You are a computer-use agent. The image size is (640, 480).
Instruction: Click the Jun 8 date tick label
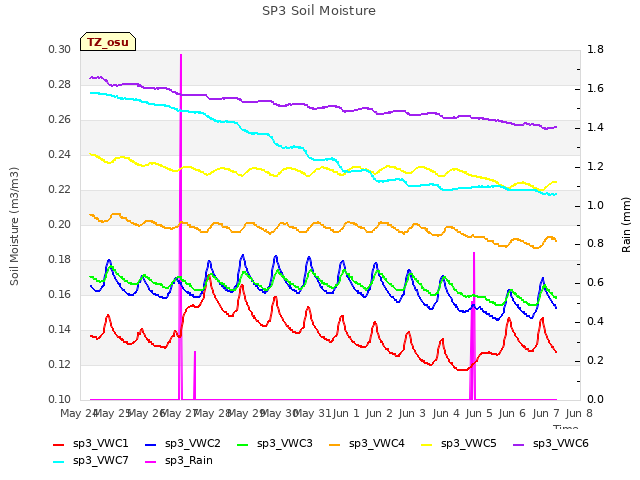click(579, 413)
